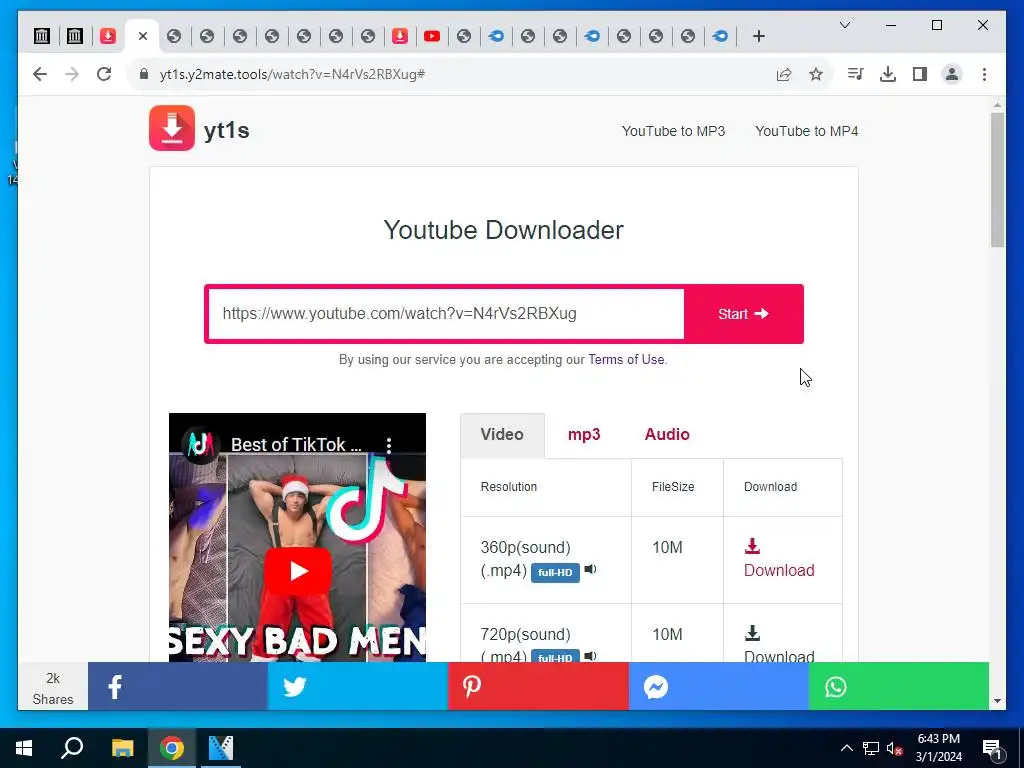Open the YouTube to MP4 page
The image size is (1024, 768).
click(807, 131)
